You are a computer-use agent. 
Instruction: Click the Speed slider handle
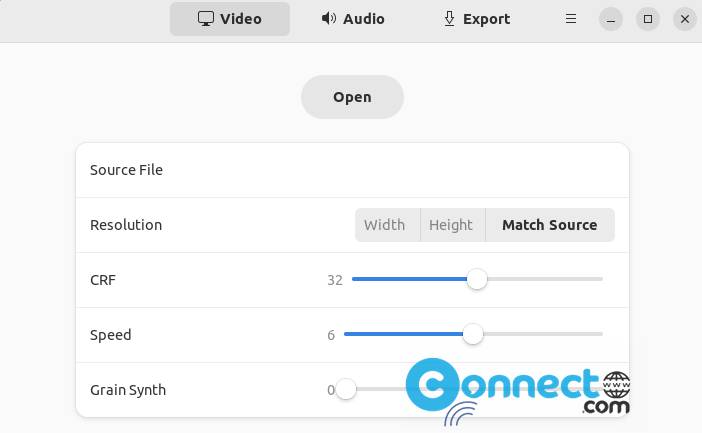pyautogui.click(x=473, y=334)
